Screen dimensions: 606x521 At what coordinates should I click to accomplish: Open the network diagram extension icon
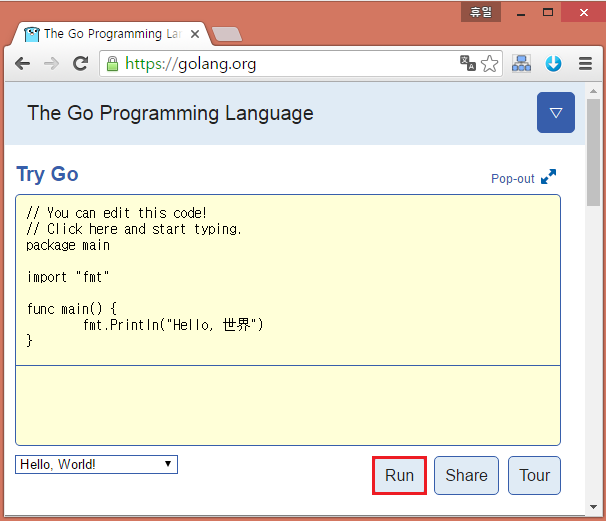521,63
